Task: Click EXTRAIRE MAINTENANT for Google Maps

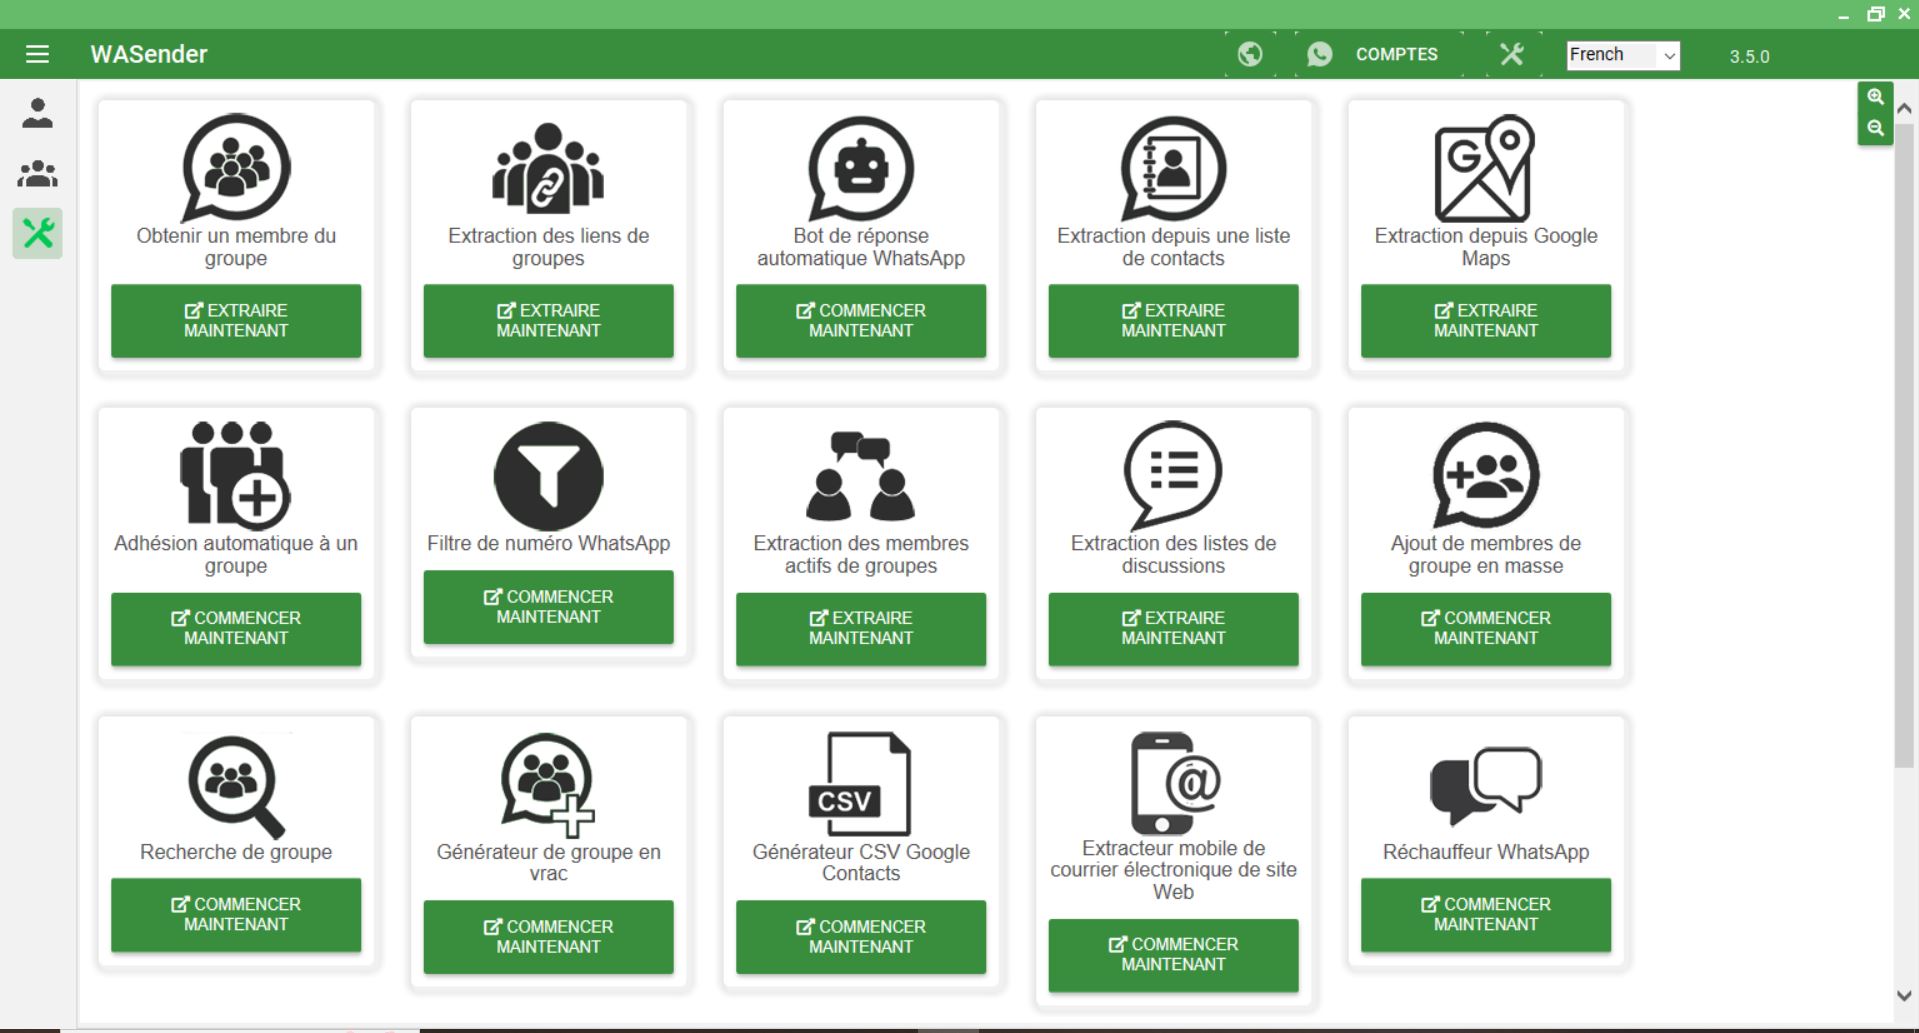Action: [1486, 321]
